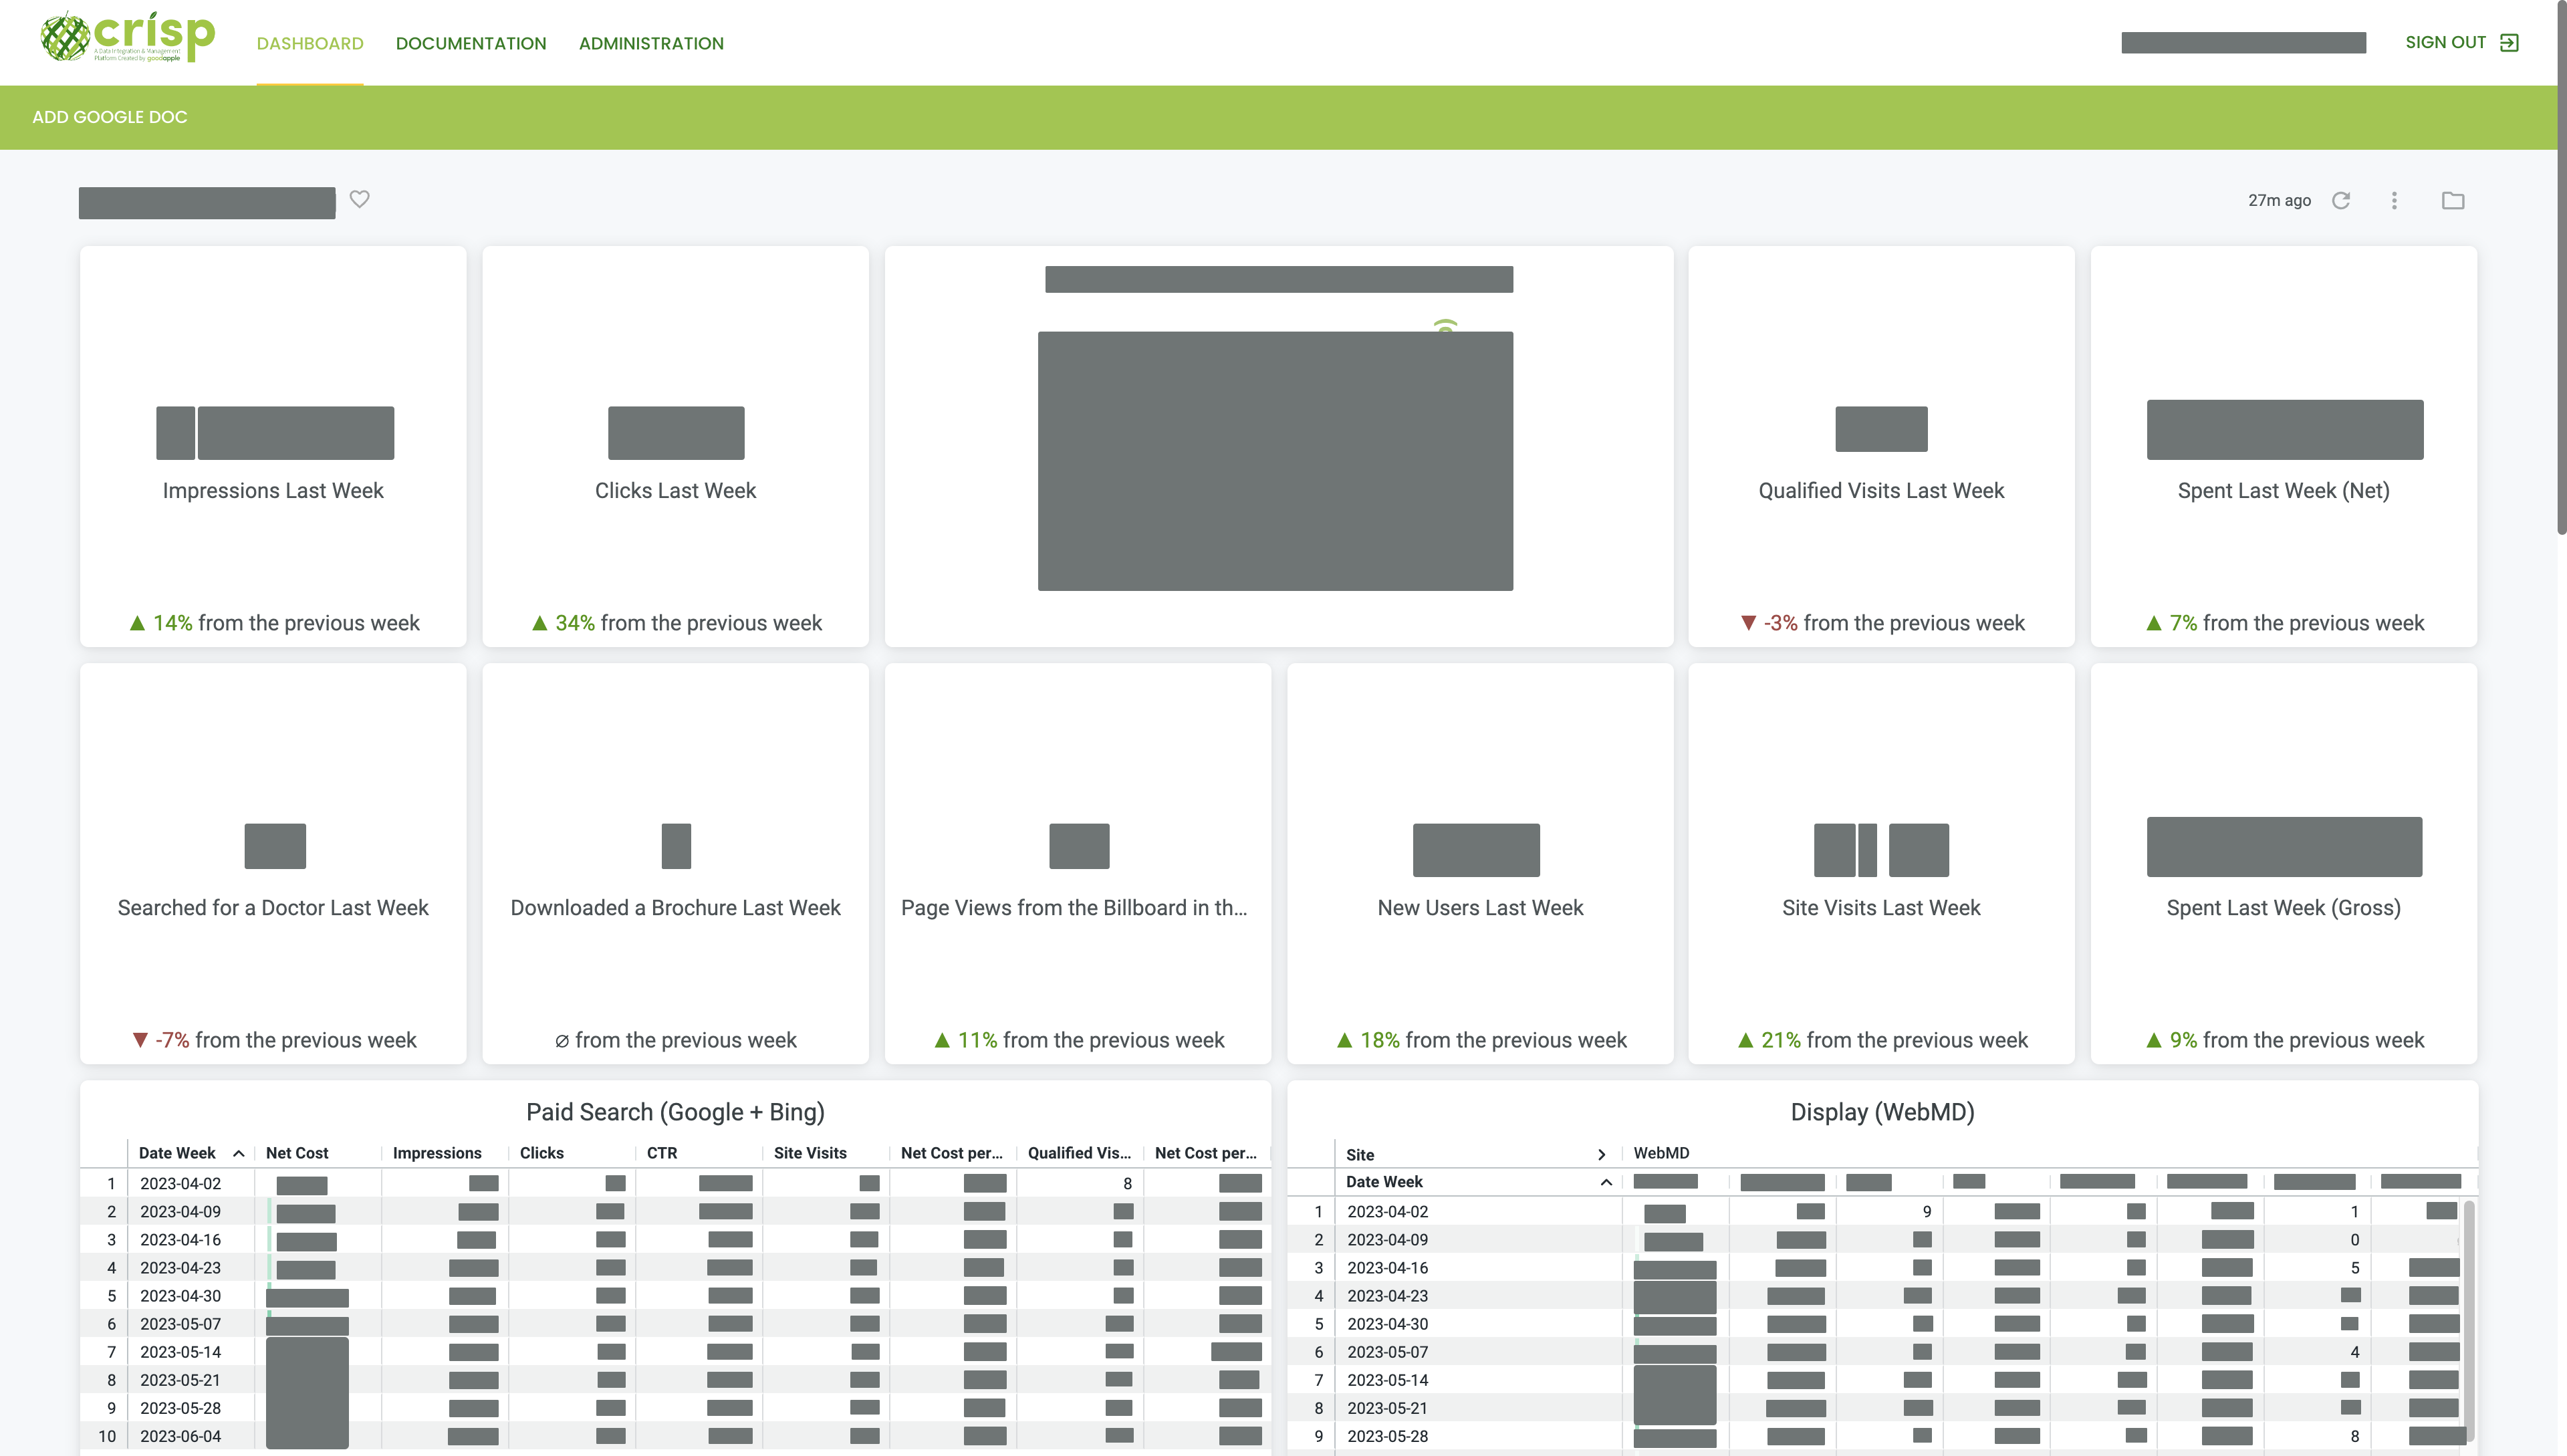Expand the Site pivot chevron
The height and width of the screenshot is (1456, 2567).
(1601, 1154)
